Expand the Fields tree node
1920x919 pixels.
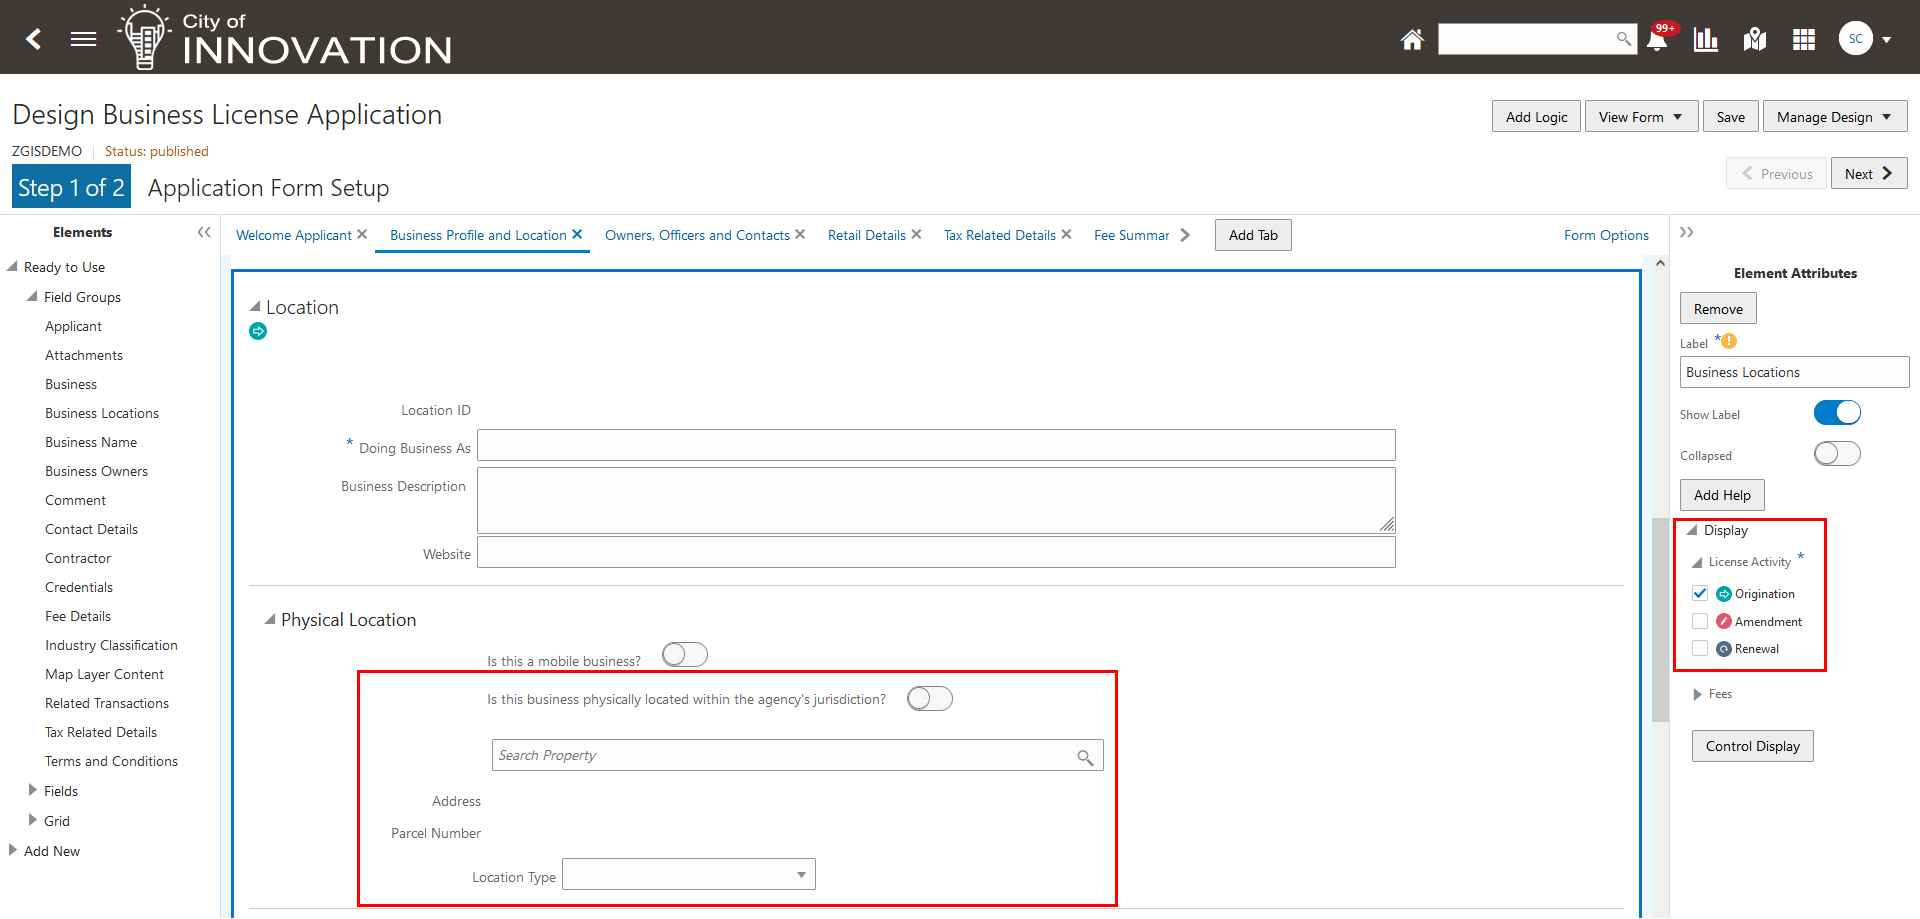click(x=32, y=790)
